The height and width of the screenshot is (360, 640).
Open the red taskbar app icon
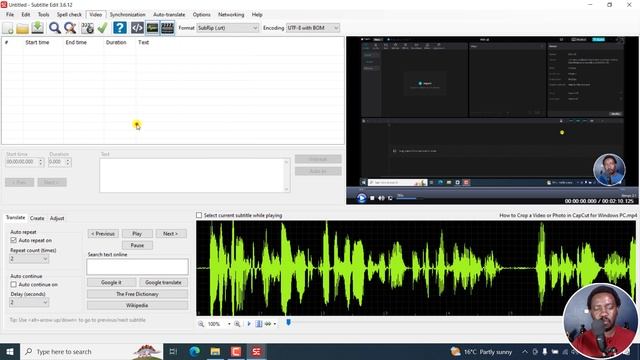pyautogui.click(x=236, y=351)
